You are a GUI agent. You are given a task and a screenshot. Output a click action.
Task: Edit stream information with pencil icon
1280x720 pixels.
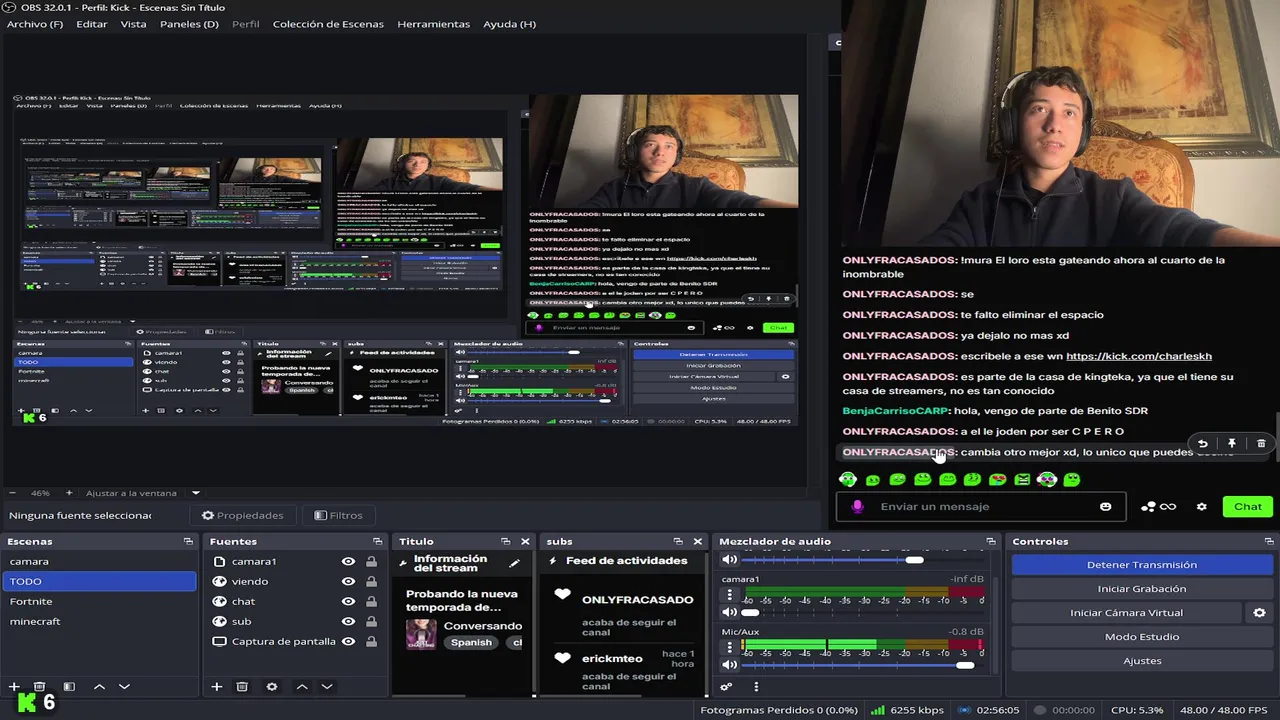click(514, 564)
